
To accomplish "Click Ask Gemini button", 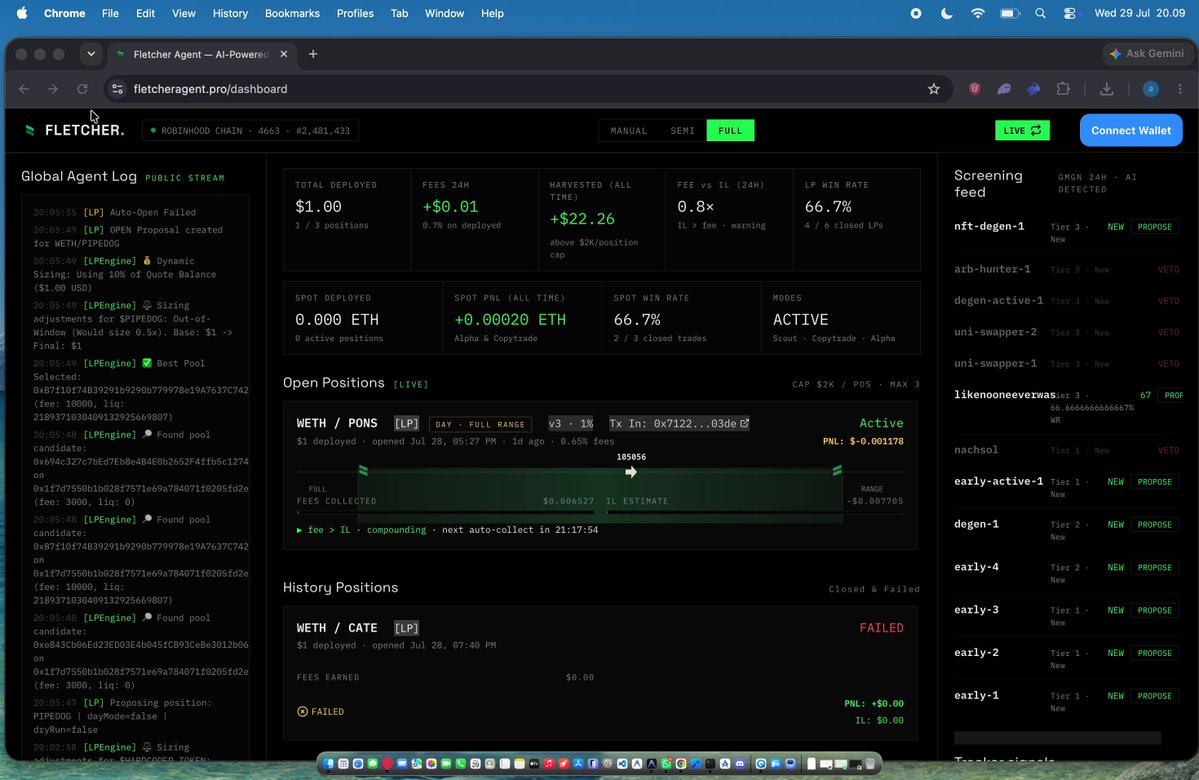I will tap(1146, 54).
